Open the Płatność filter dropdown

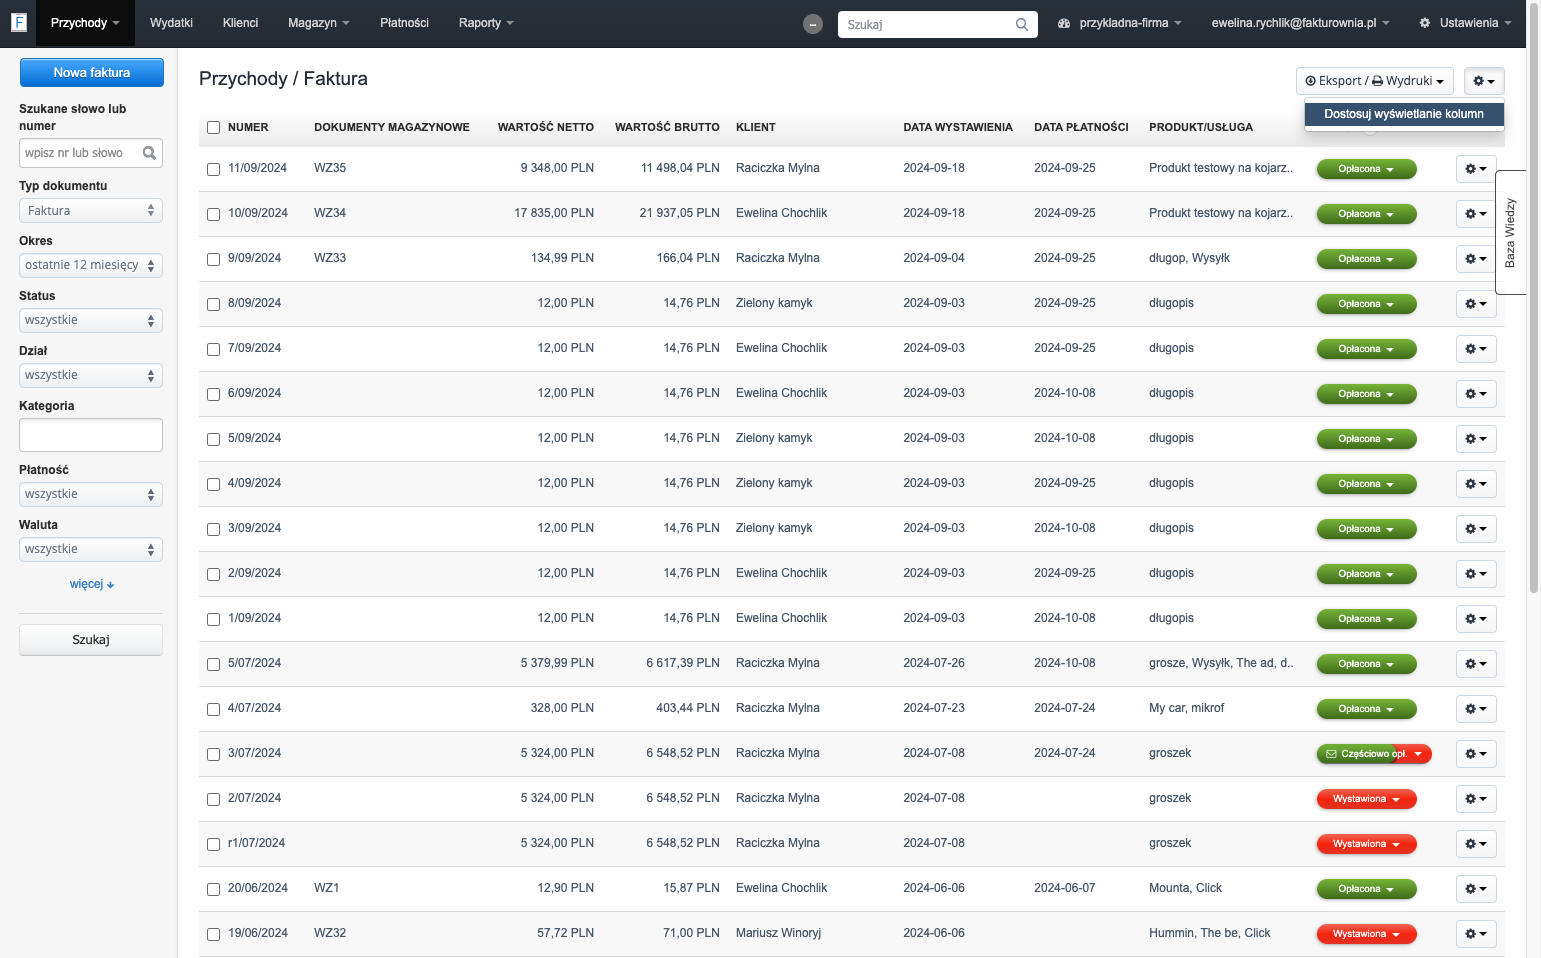(91, 495)
